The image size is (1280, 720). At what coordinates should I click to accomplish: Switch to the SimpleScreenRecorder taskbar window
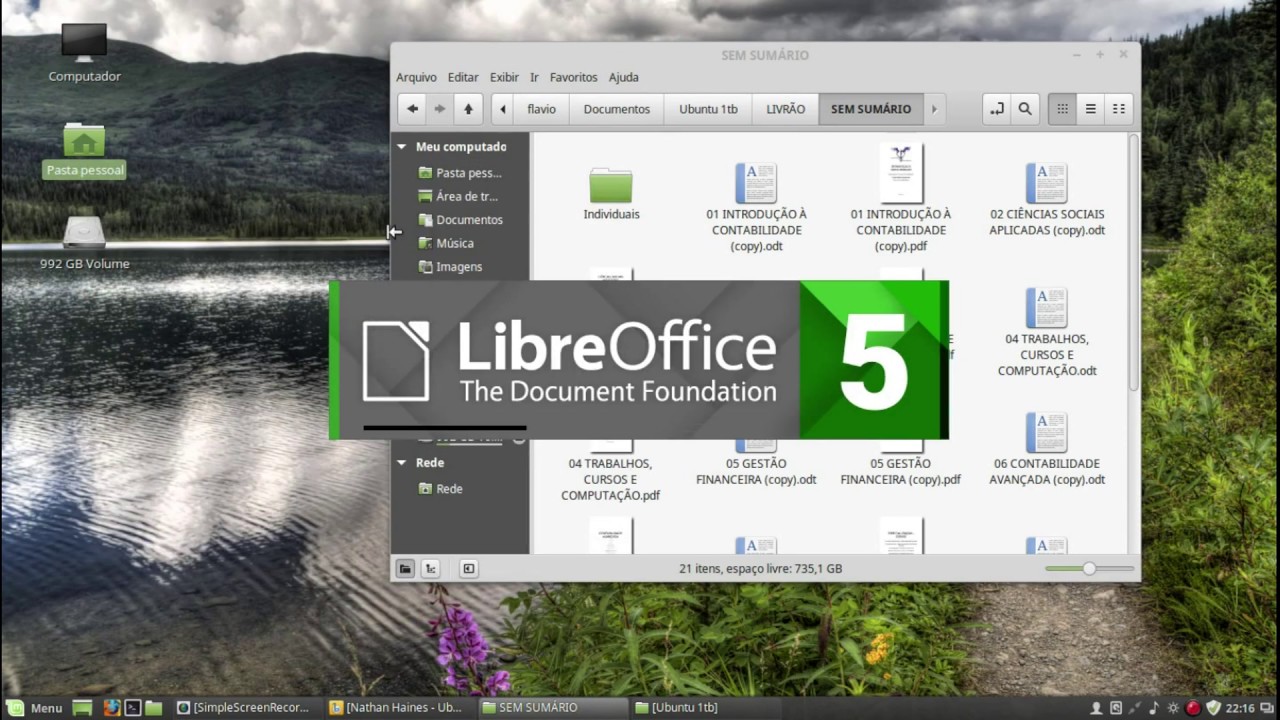pos(244,708)
